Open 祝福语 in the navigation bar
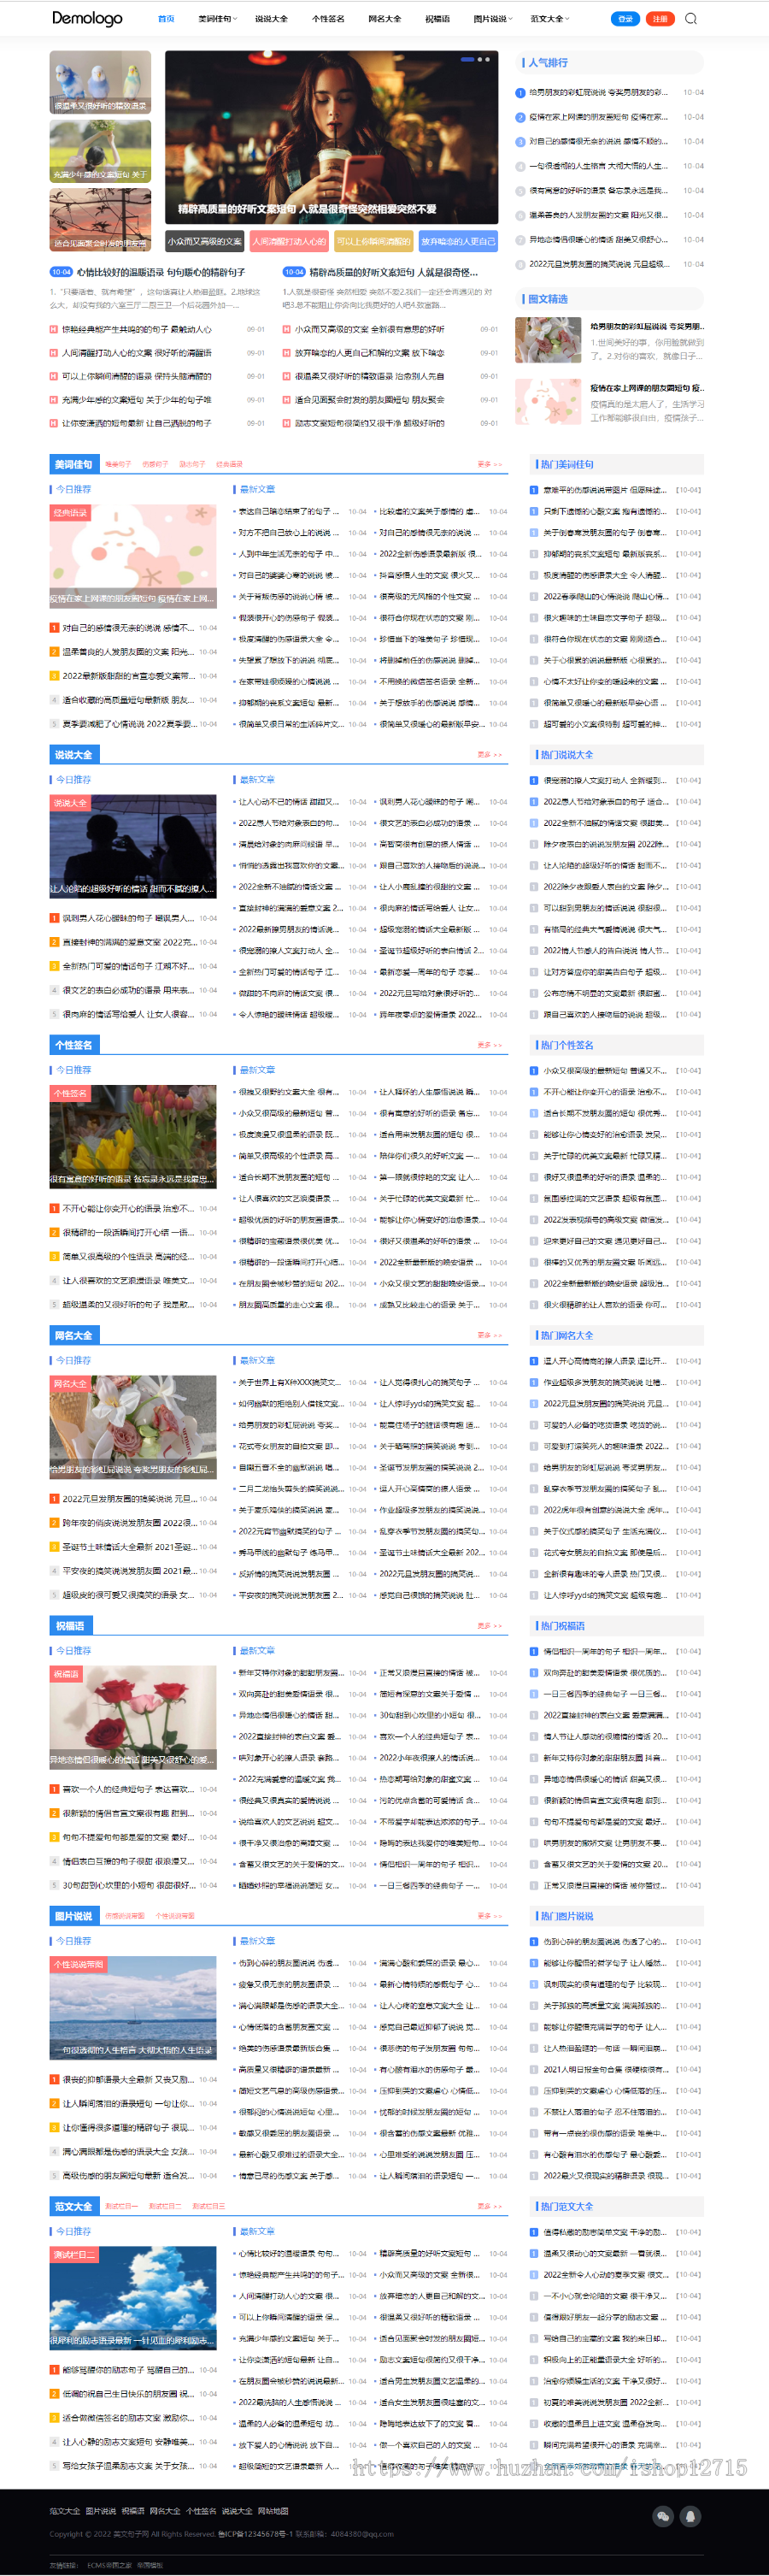Image resolution: width=769 pixels, height=2576 pixels. tap(437, 18)
